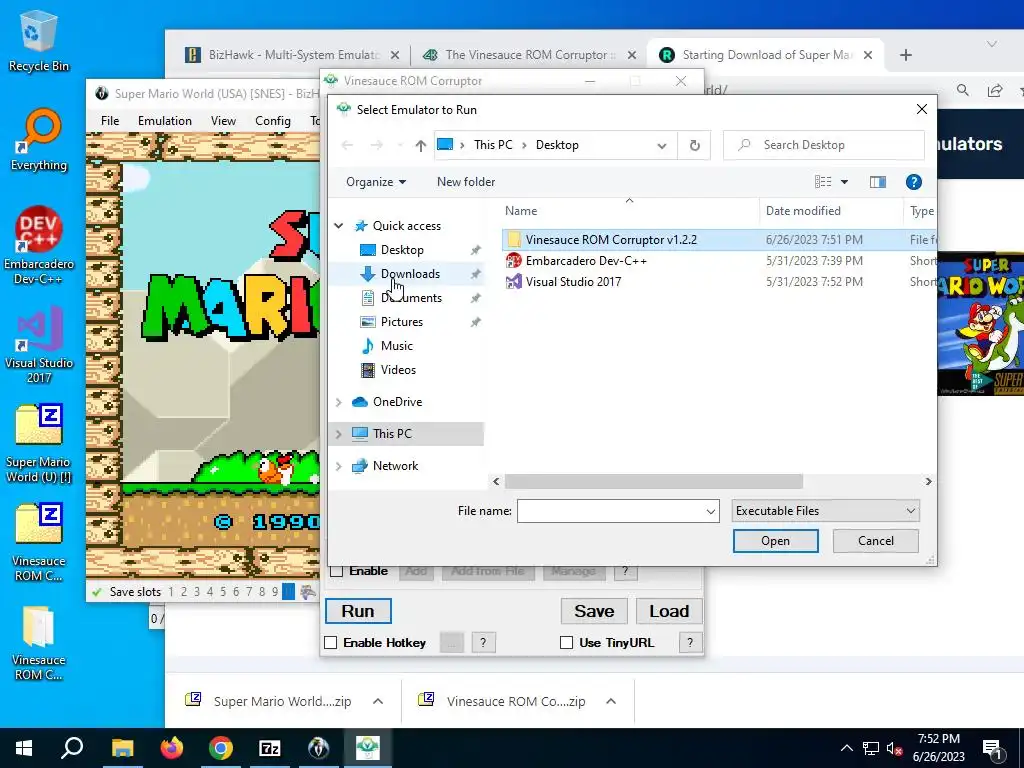Screen dimensions: 1024x768
Task: Open the address bar history dropdown
Action: pyautogui.click(x=662, y=145)
